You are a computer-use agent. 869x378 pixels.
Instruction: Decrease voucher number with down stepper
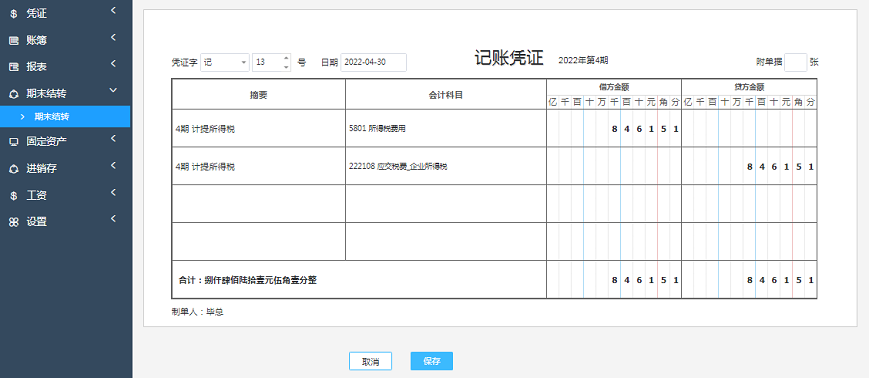click(x=286, y=67)
